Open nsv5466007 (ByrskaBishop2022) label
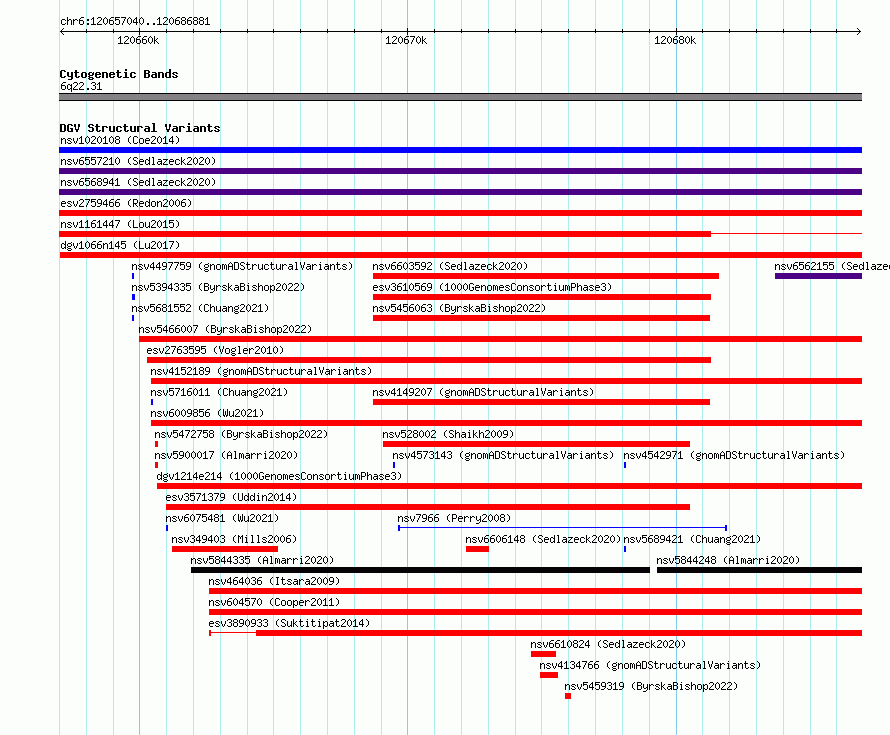Image resolution: width=890 pixels, height=735 pixels. (x=225, y=329)
